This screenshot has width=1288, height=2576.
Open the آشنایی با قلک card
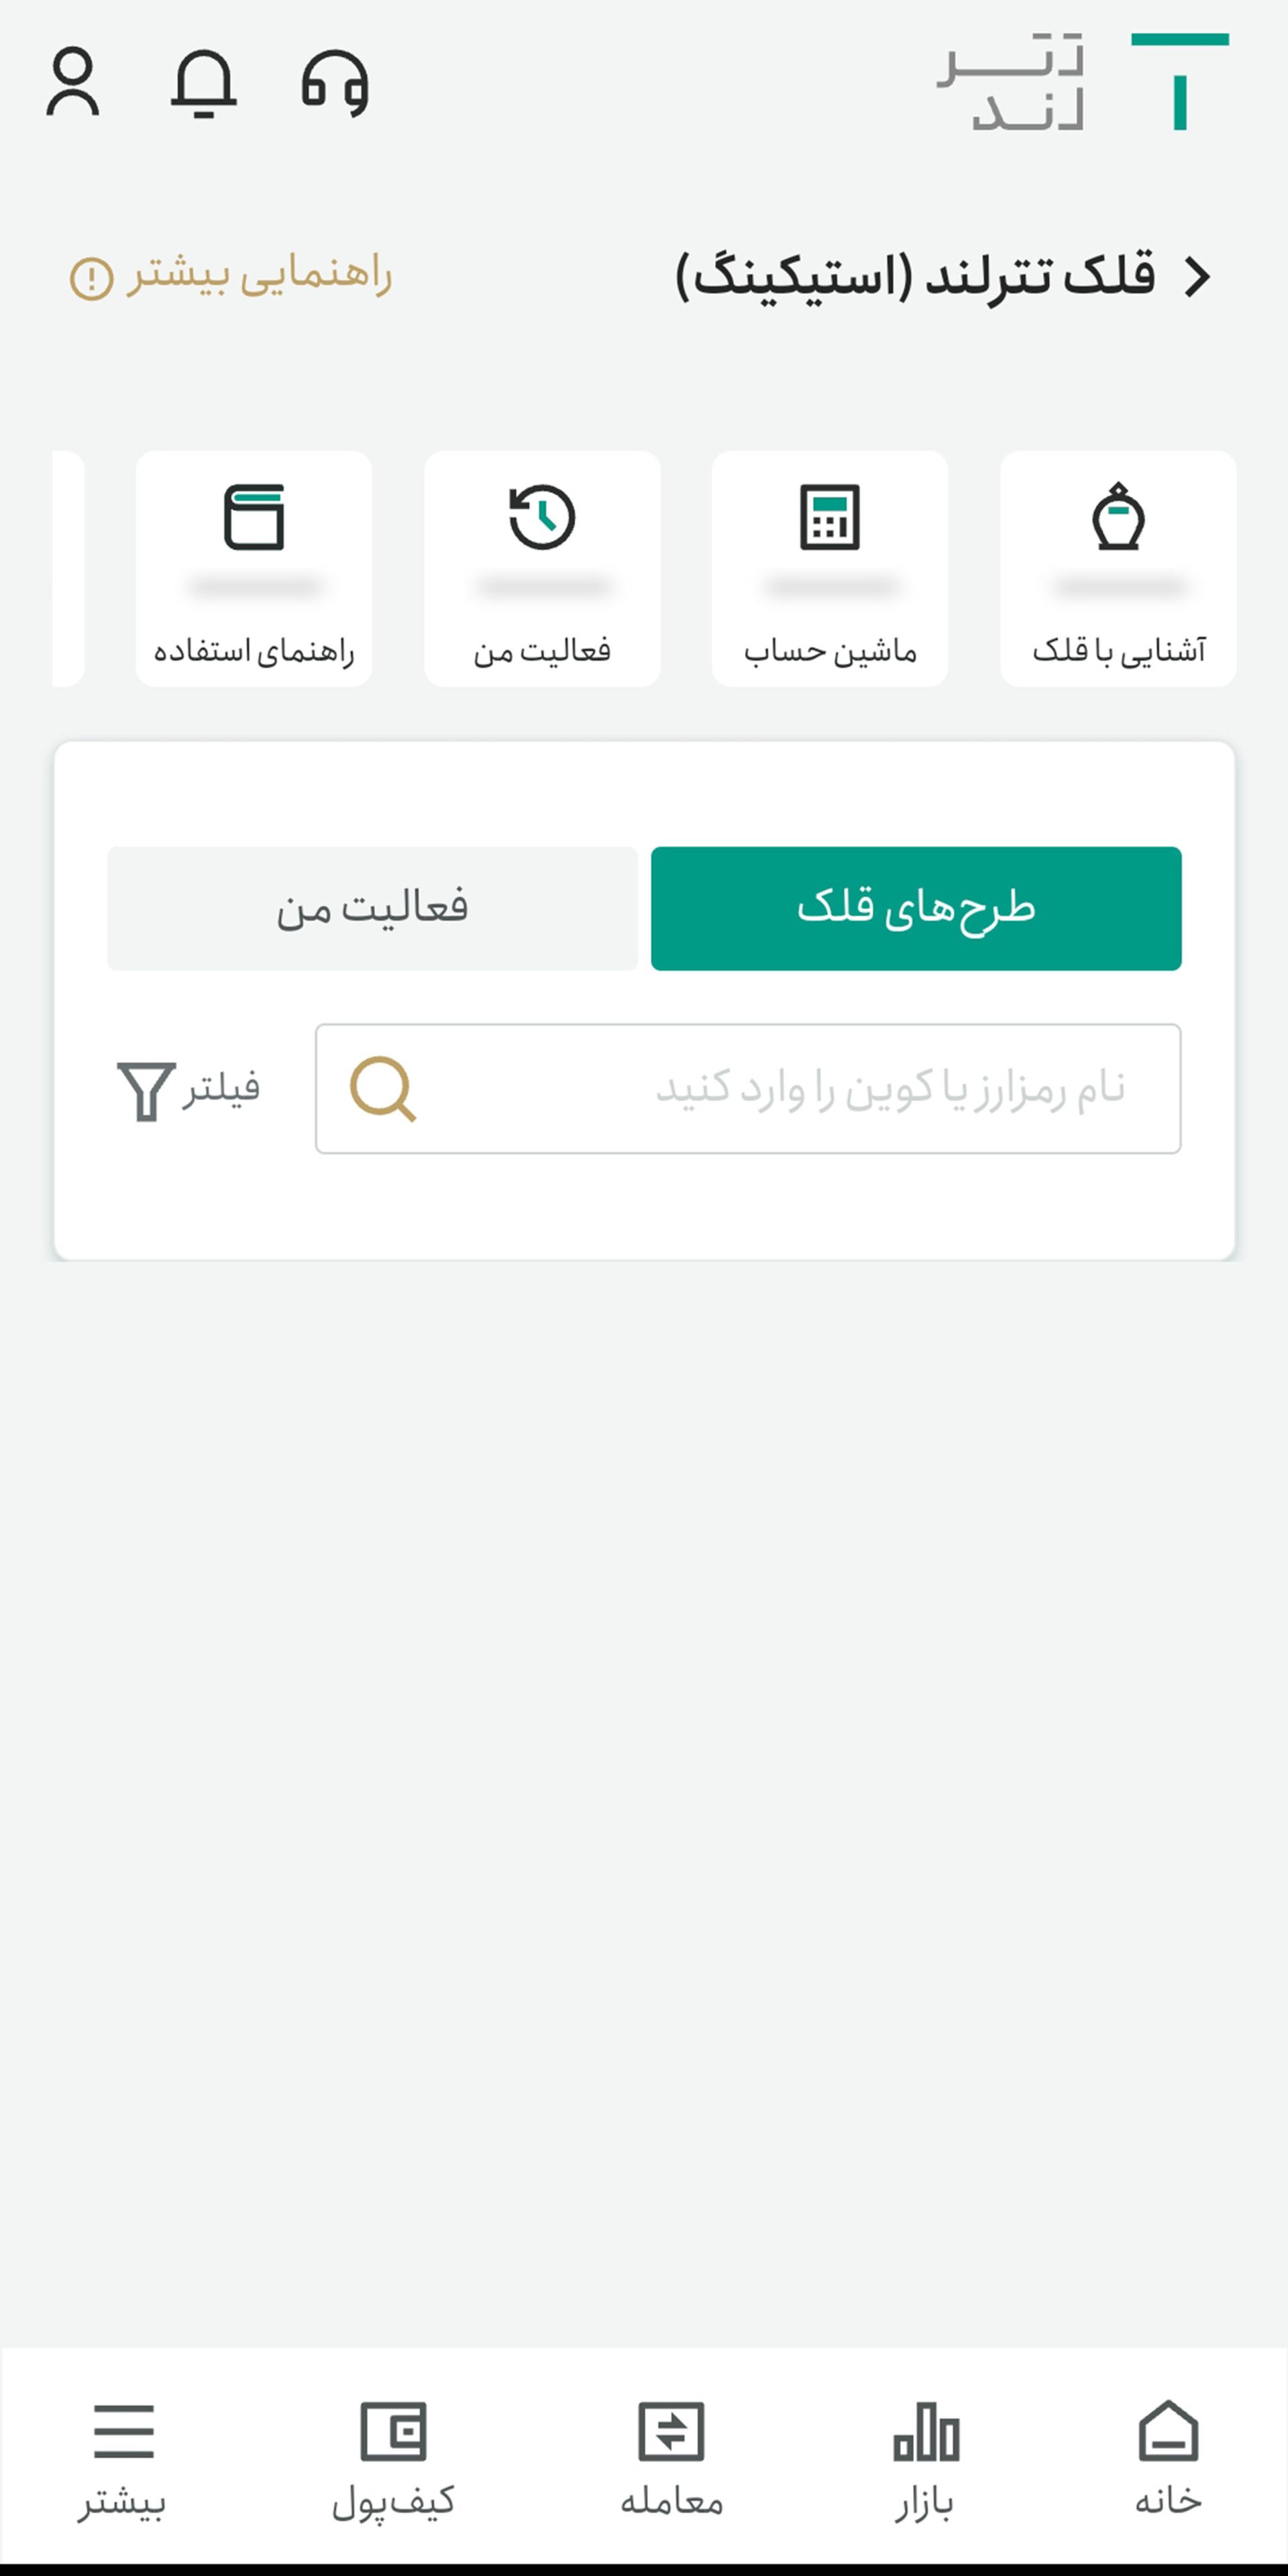click(x=1118, y=568)
